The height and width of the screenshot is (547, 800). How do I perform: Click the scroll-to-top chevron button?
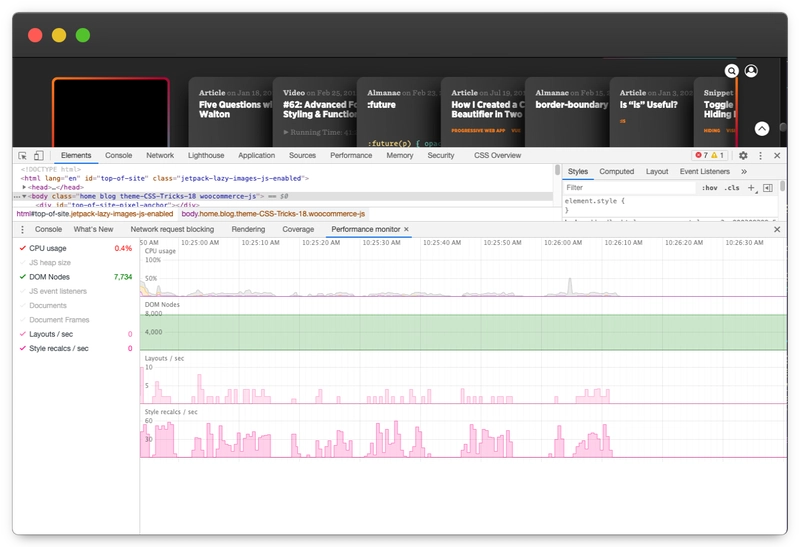coord(762,129)
